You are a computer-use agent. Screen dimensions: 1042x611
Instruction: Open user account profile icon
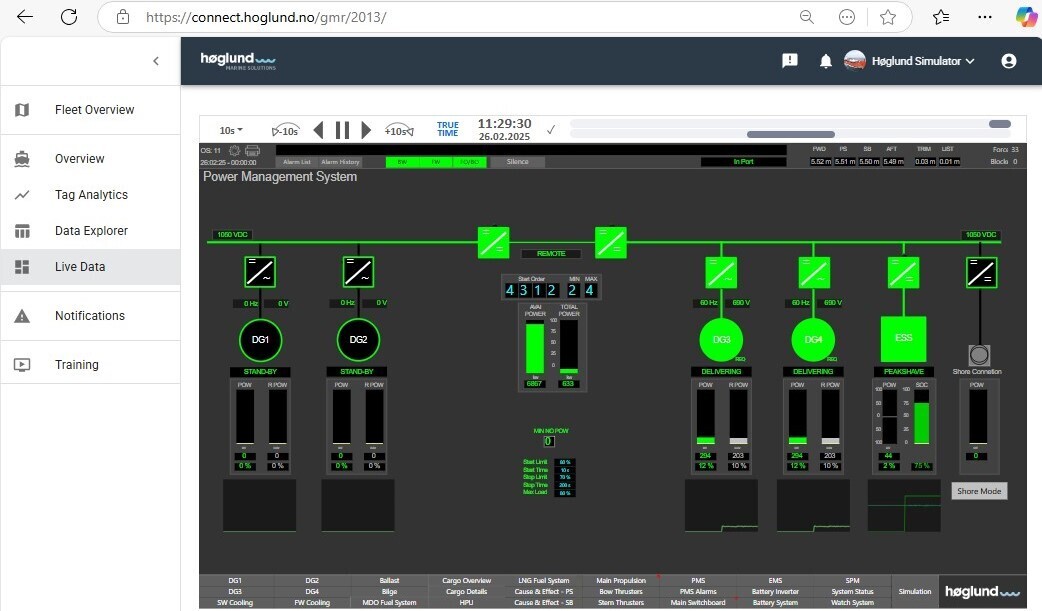[x=1009, y=61]
